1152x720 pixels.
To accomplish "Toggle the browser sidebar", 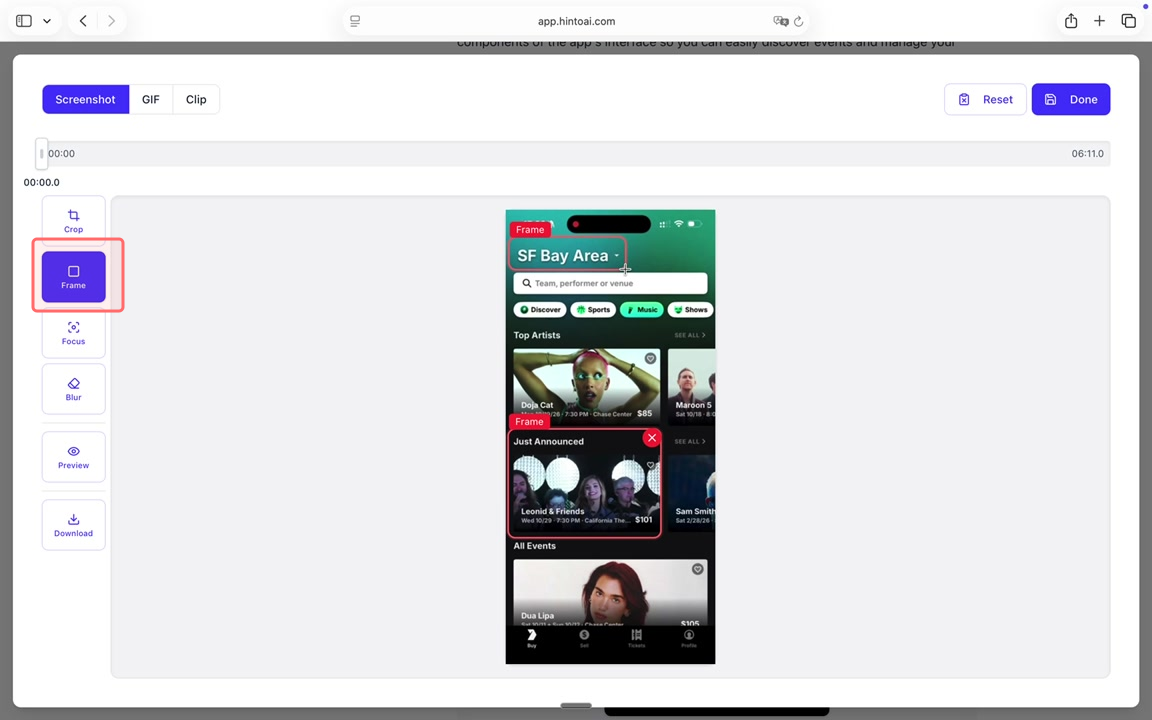I will coord(24,21).
